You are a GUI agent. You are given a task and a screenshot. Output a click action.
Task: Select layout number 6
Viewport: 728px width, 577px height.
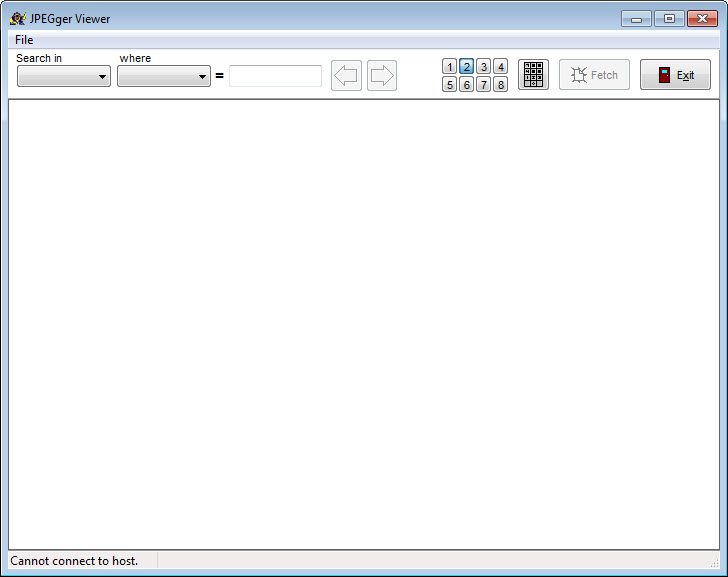coord(467,84)
